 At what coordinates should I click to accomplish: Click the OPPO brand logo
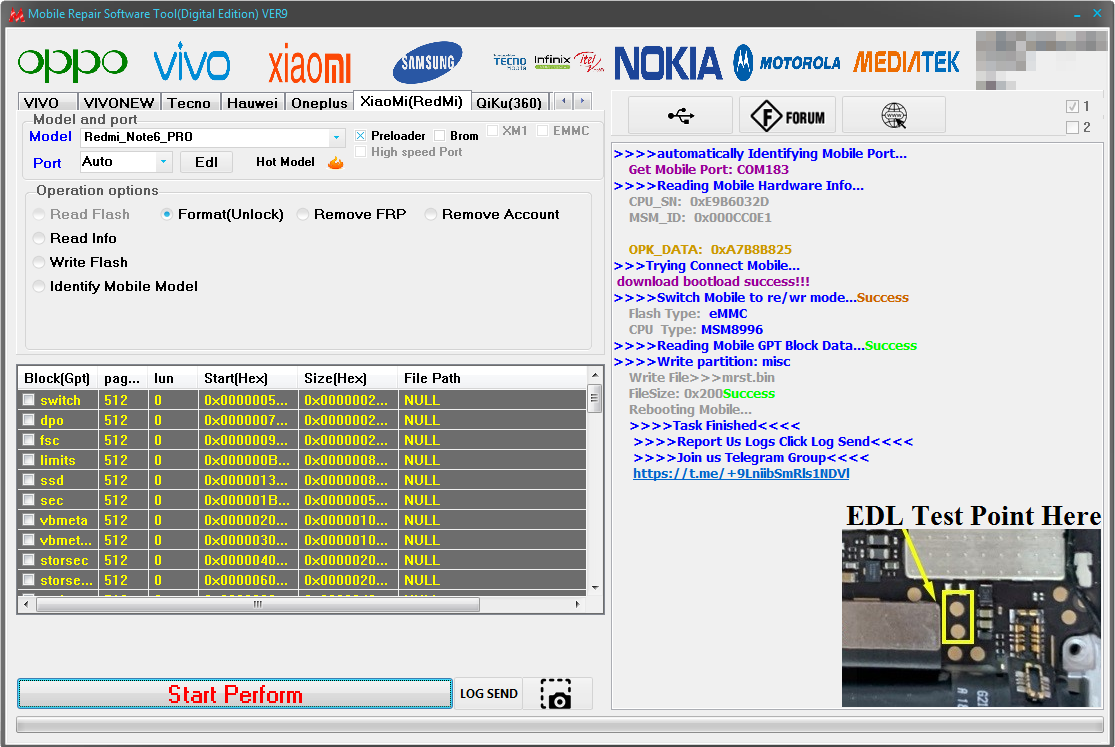73,63
